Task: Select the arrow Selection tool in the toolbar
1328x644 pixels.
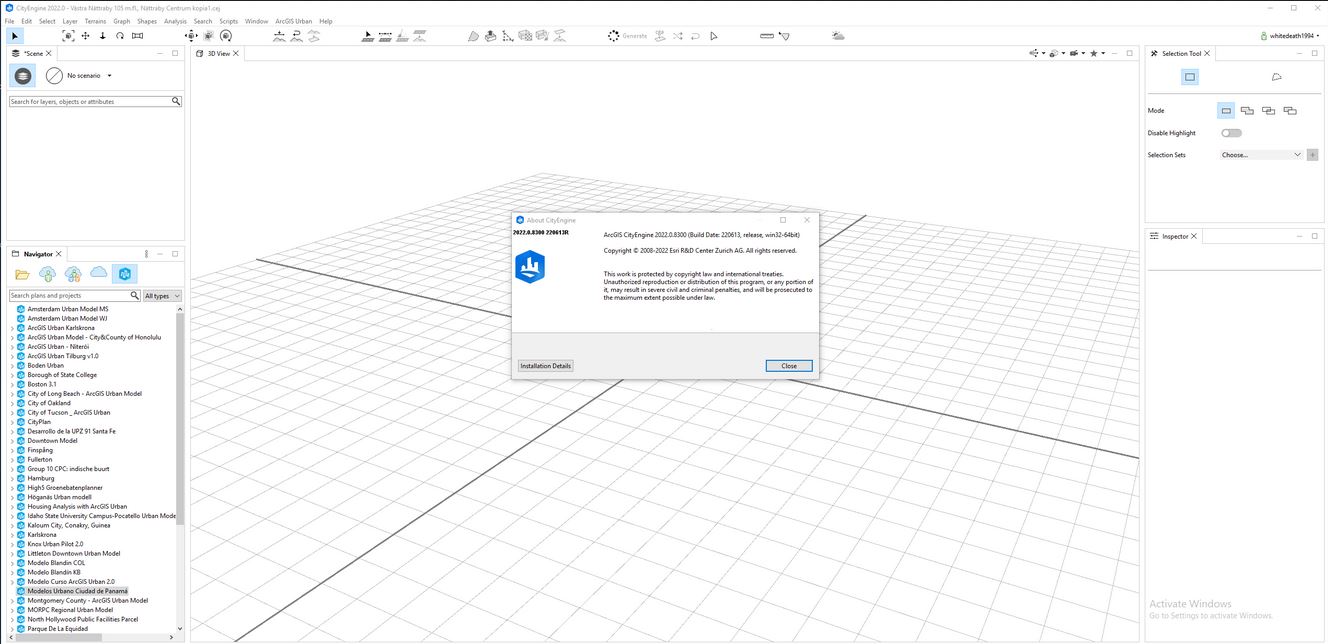Action: [15, 36]
